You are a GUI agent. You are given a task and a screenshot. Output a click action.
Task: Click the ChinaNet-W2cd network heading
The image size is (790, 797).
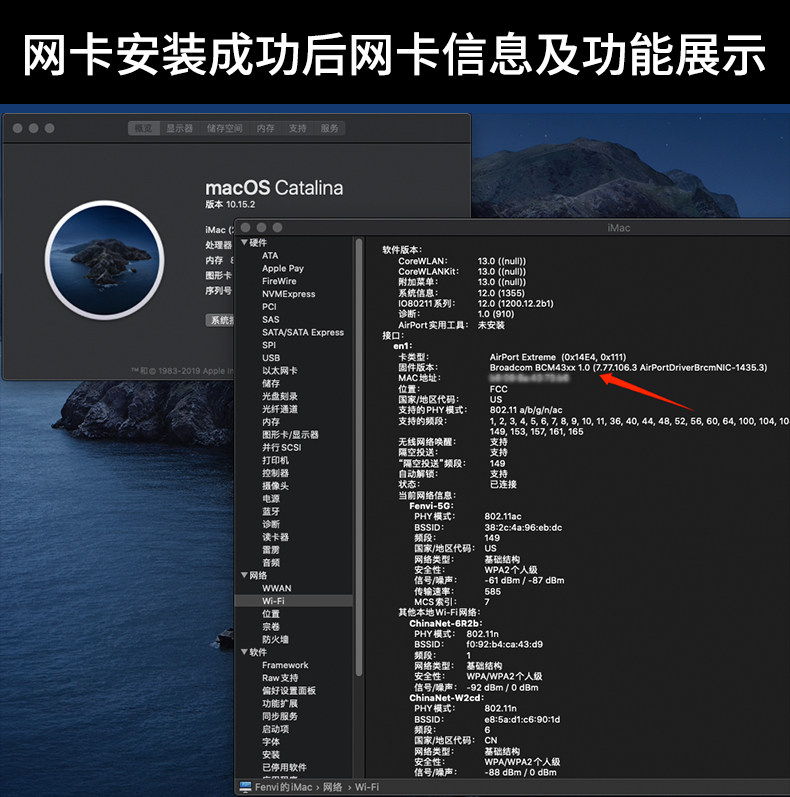(446, 698)
